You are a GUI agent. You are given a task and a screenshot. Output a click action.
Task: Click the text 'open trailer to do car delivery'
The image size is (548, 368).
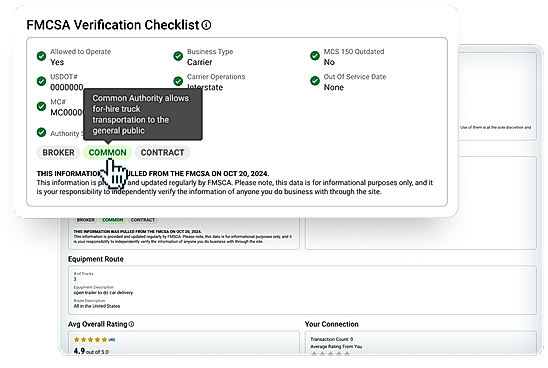coord(103,293)
